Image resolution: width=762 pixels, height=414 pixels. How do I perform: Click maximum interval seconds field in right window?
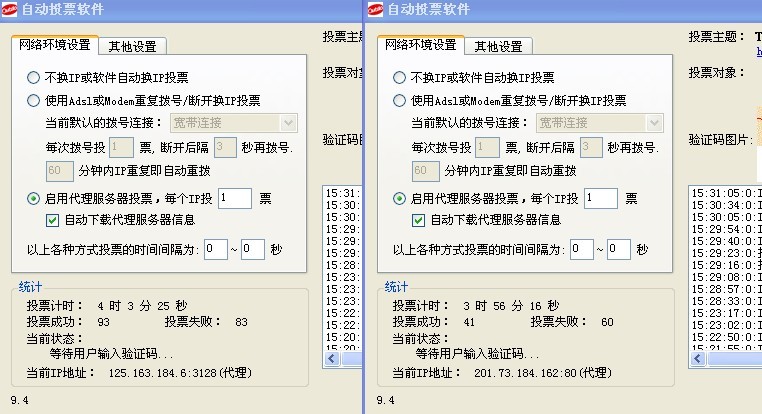(619, 249)
